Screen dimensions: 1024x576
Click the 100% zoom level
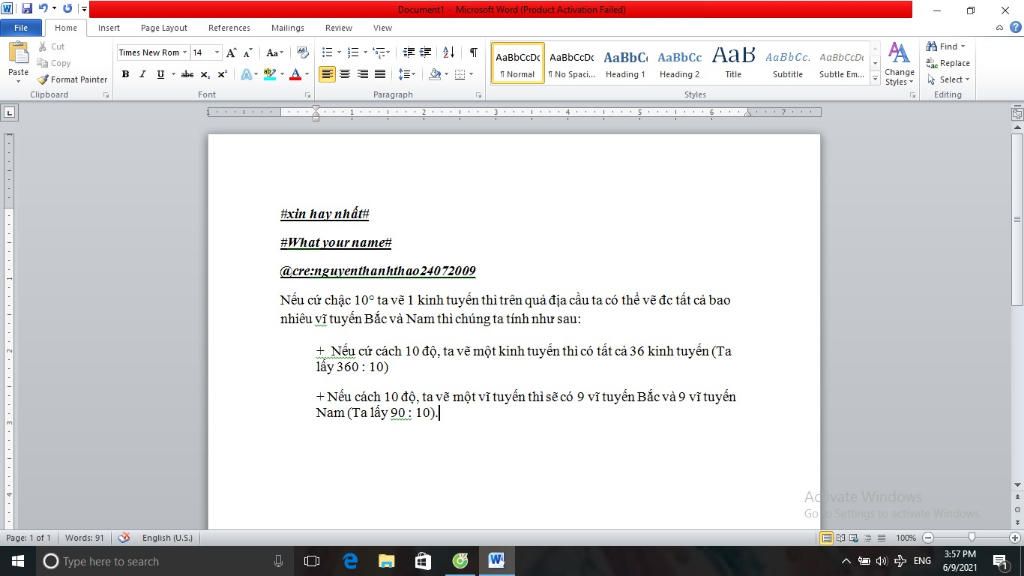coord(906,537)
